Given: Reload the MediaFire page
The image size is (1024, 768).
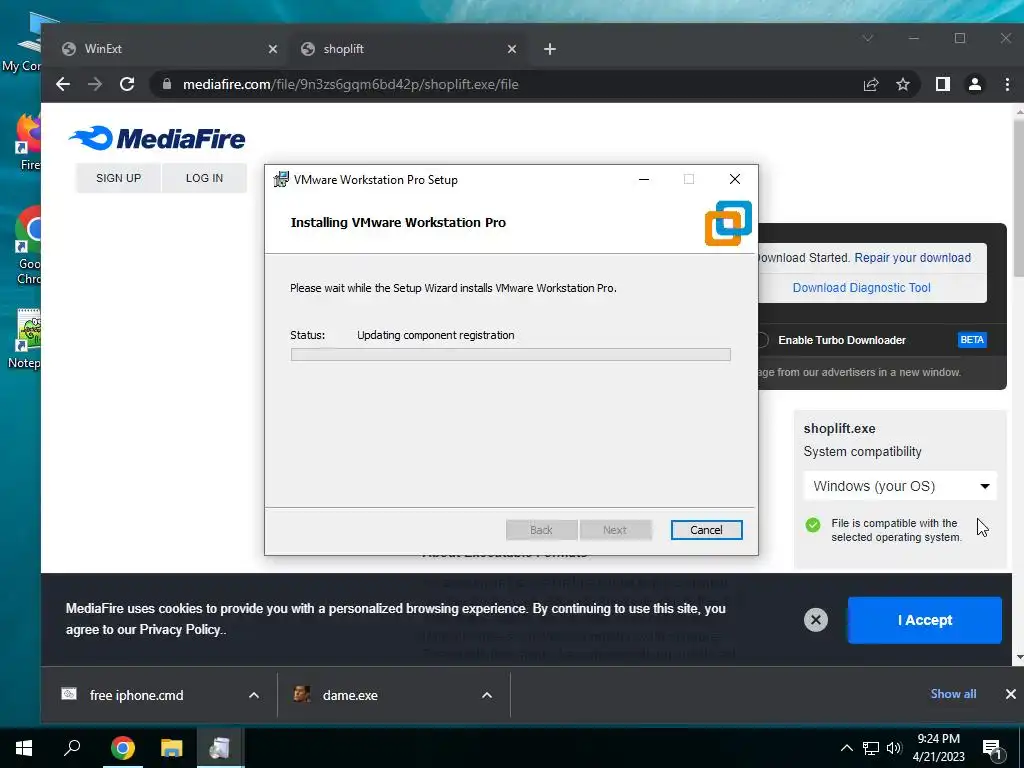Looking at the screenshot, I should click(x=127, y=84).
